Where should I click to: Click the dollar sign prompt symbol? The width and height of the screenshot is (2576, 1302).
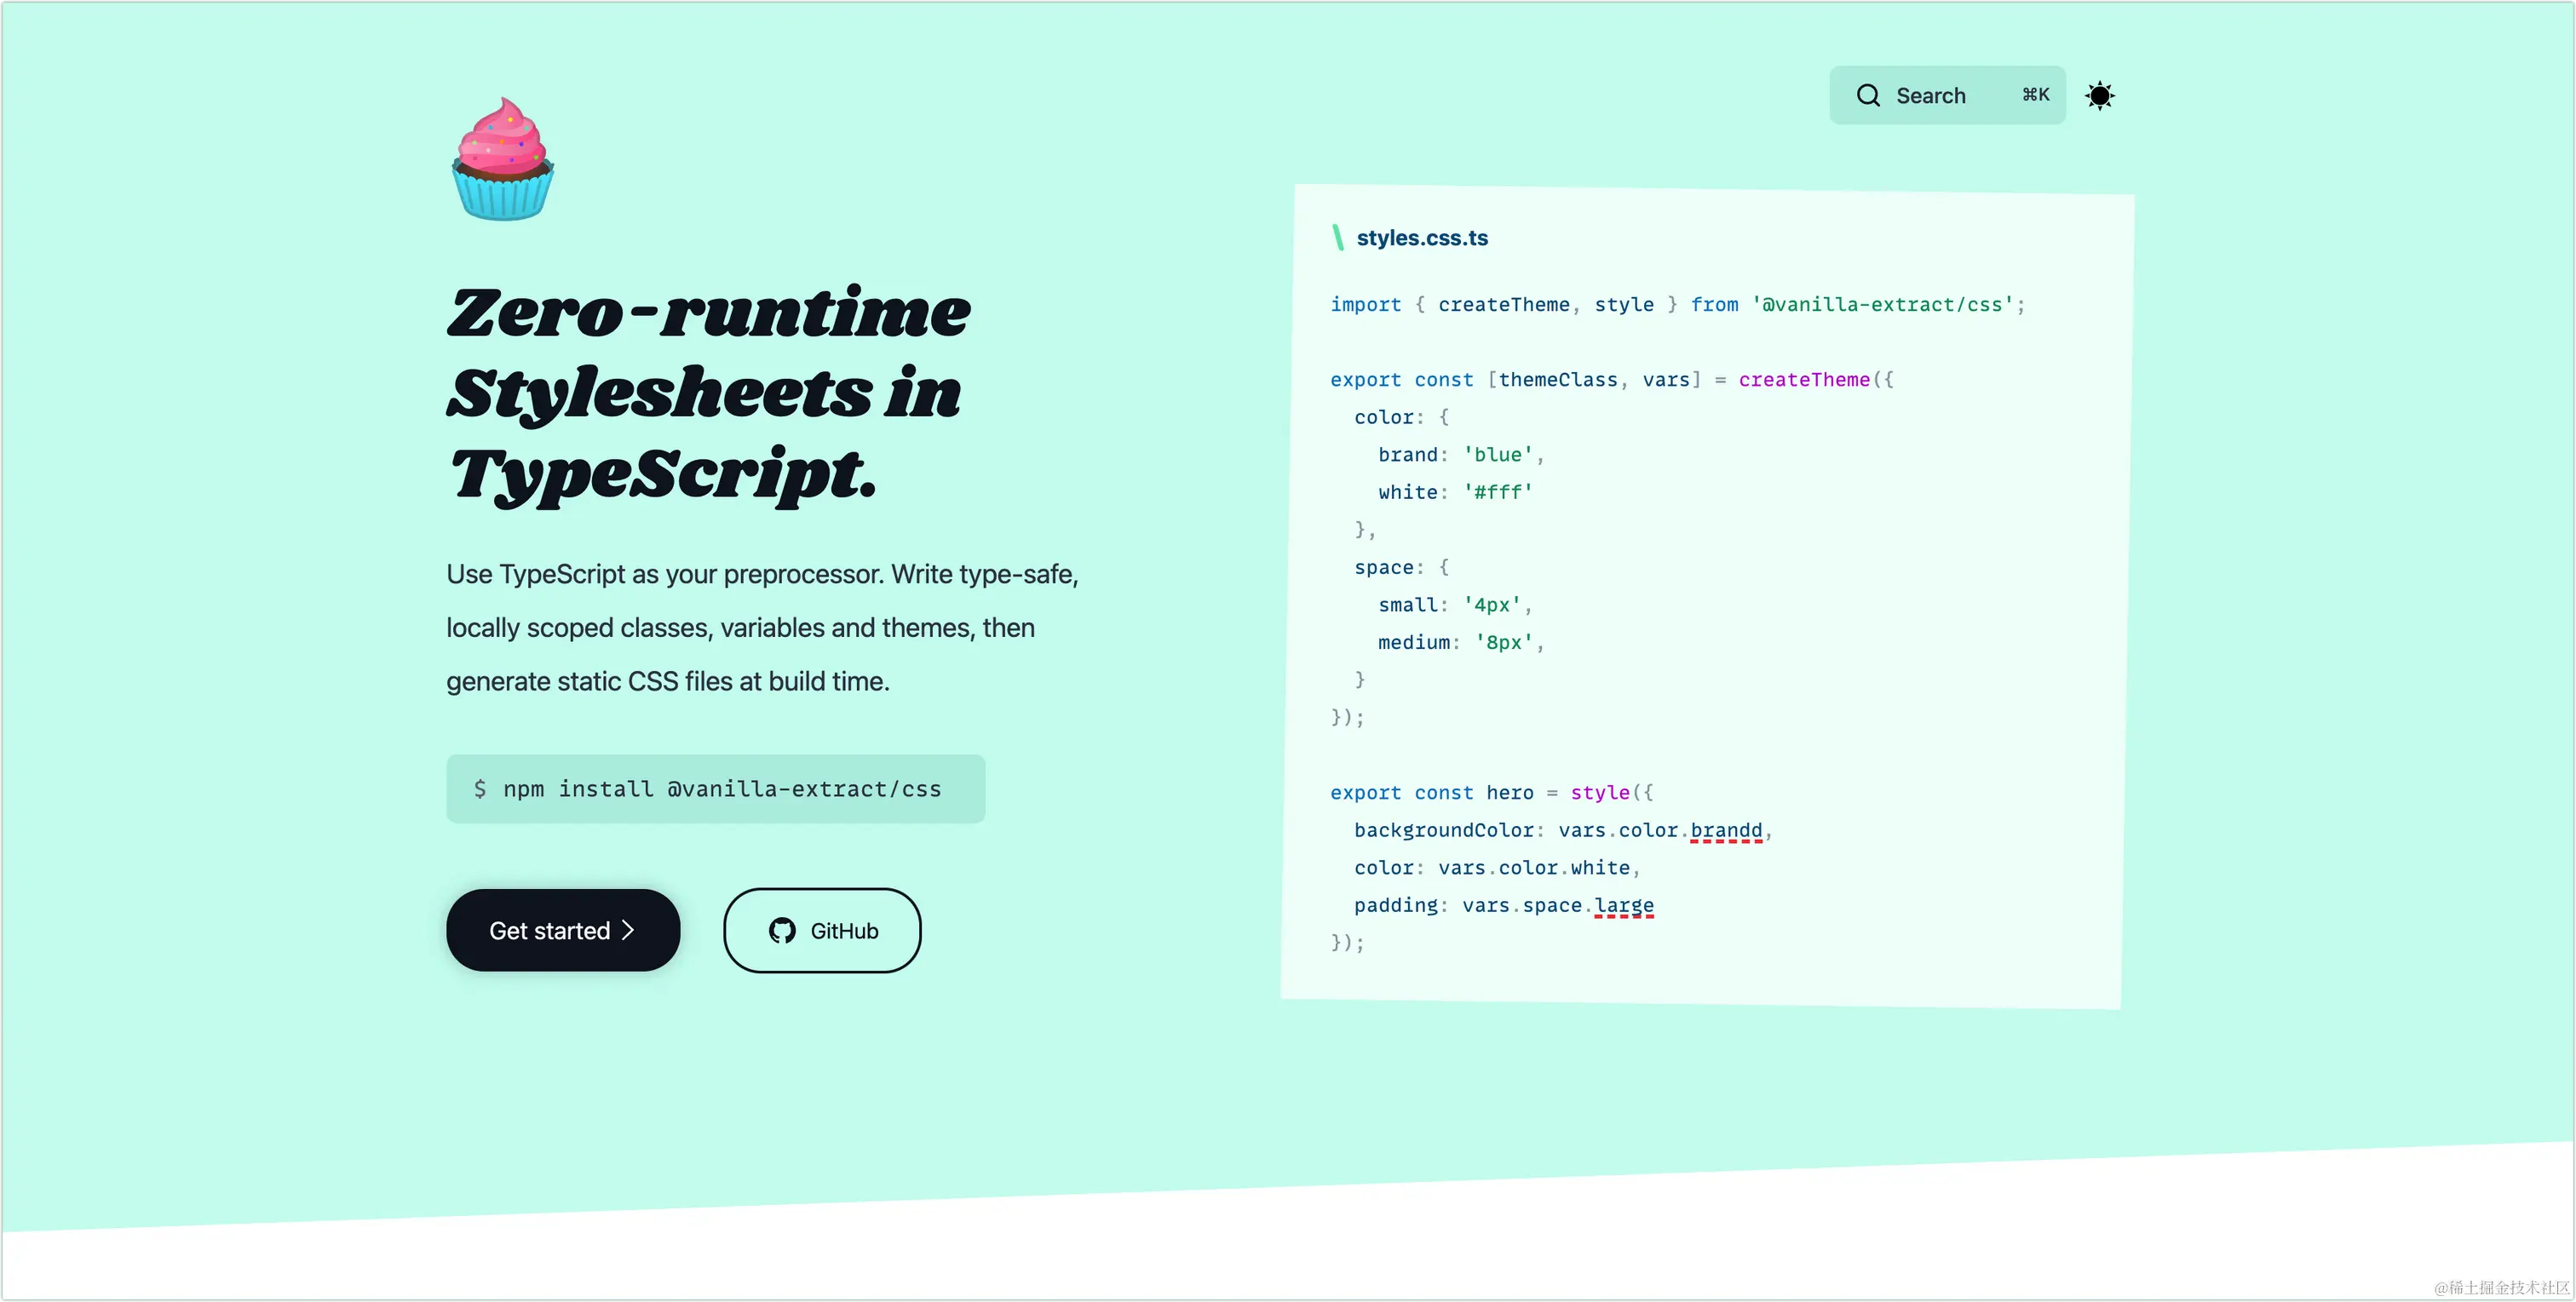(480, 789)
